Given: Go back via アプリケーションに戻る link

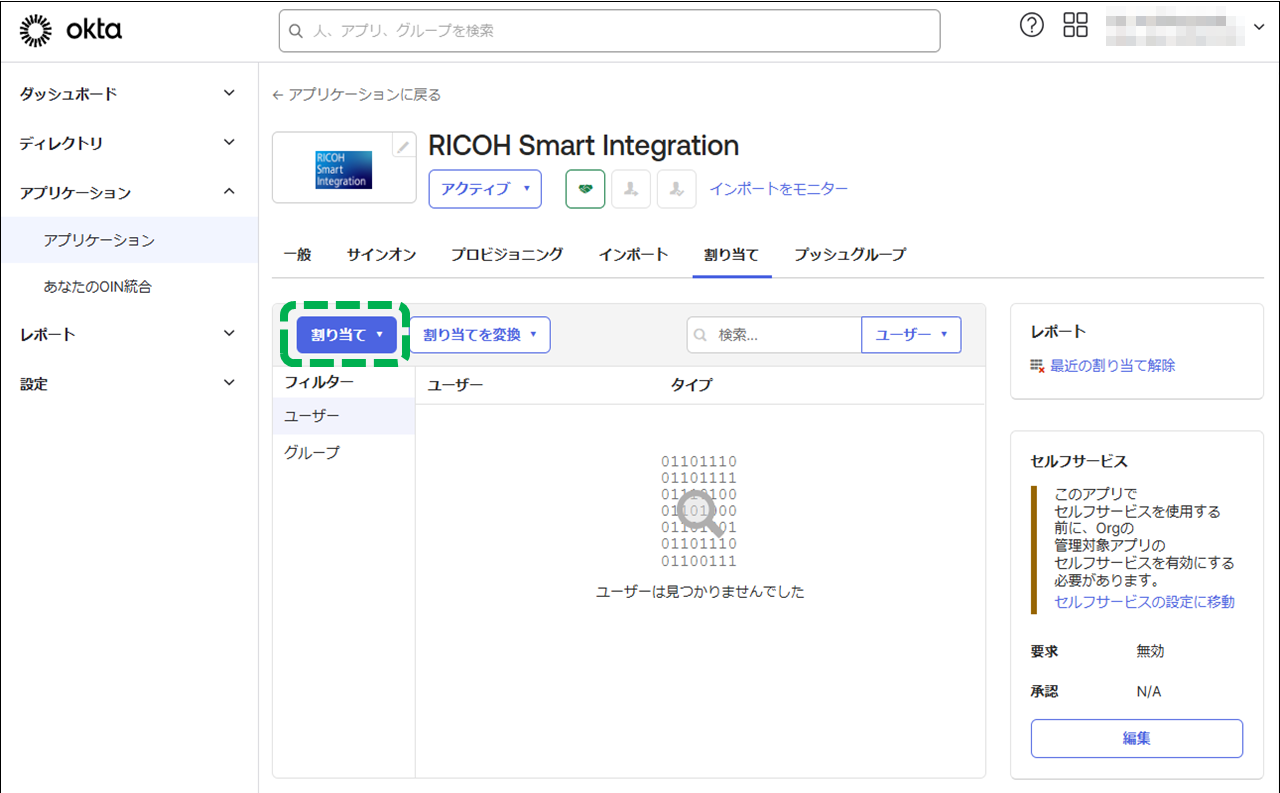Looking at the screenshot, I should [x=357, y=95].
